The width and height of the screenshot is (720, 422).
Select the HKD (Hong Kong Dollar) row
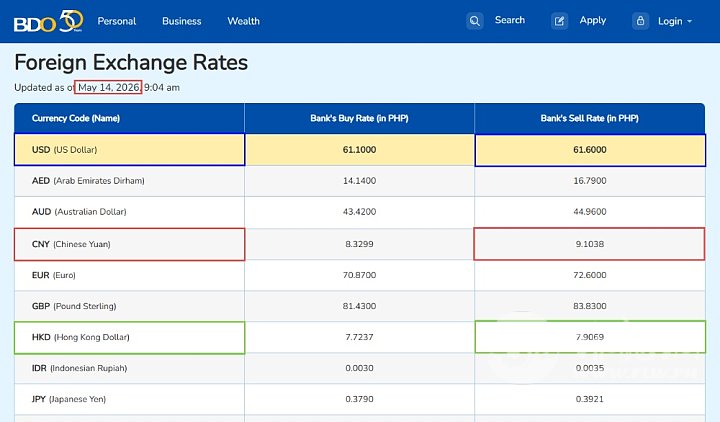point(360,337)
